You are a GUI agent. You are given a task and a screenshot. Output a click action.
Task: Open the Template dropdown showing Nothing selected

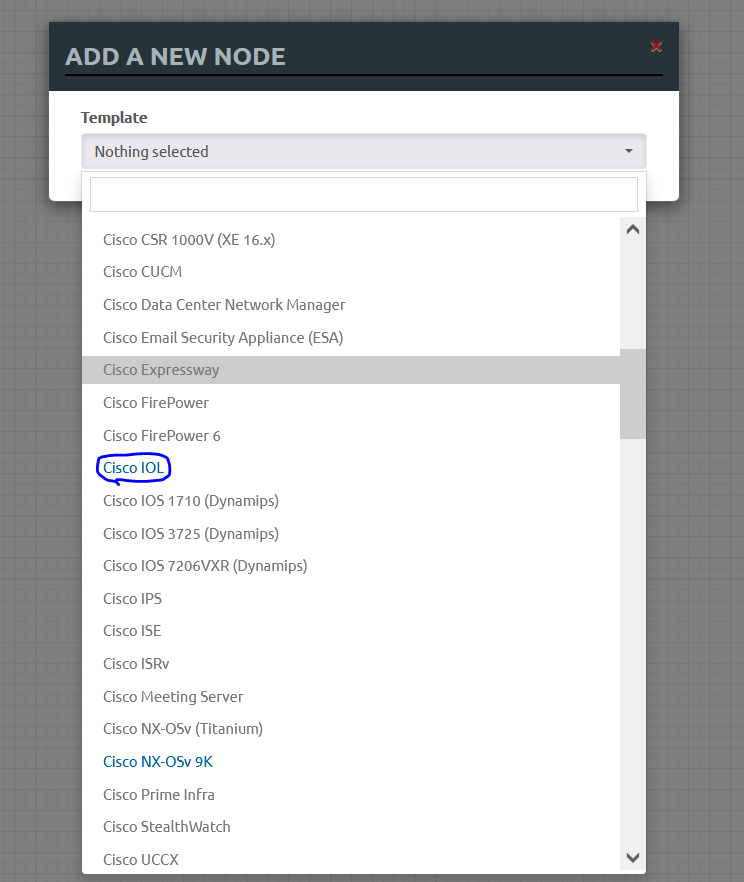(x=364, y=151)
